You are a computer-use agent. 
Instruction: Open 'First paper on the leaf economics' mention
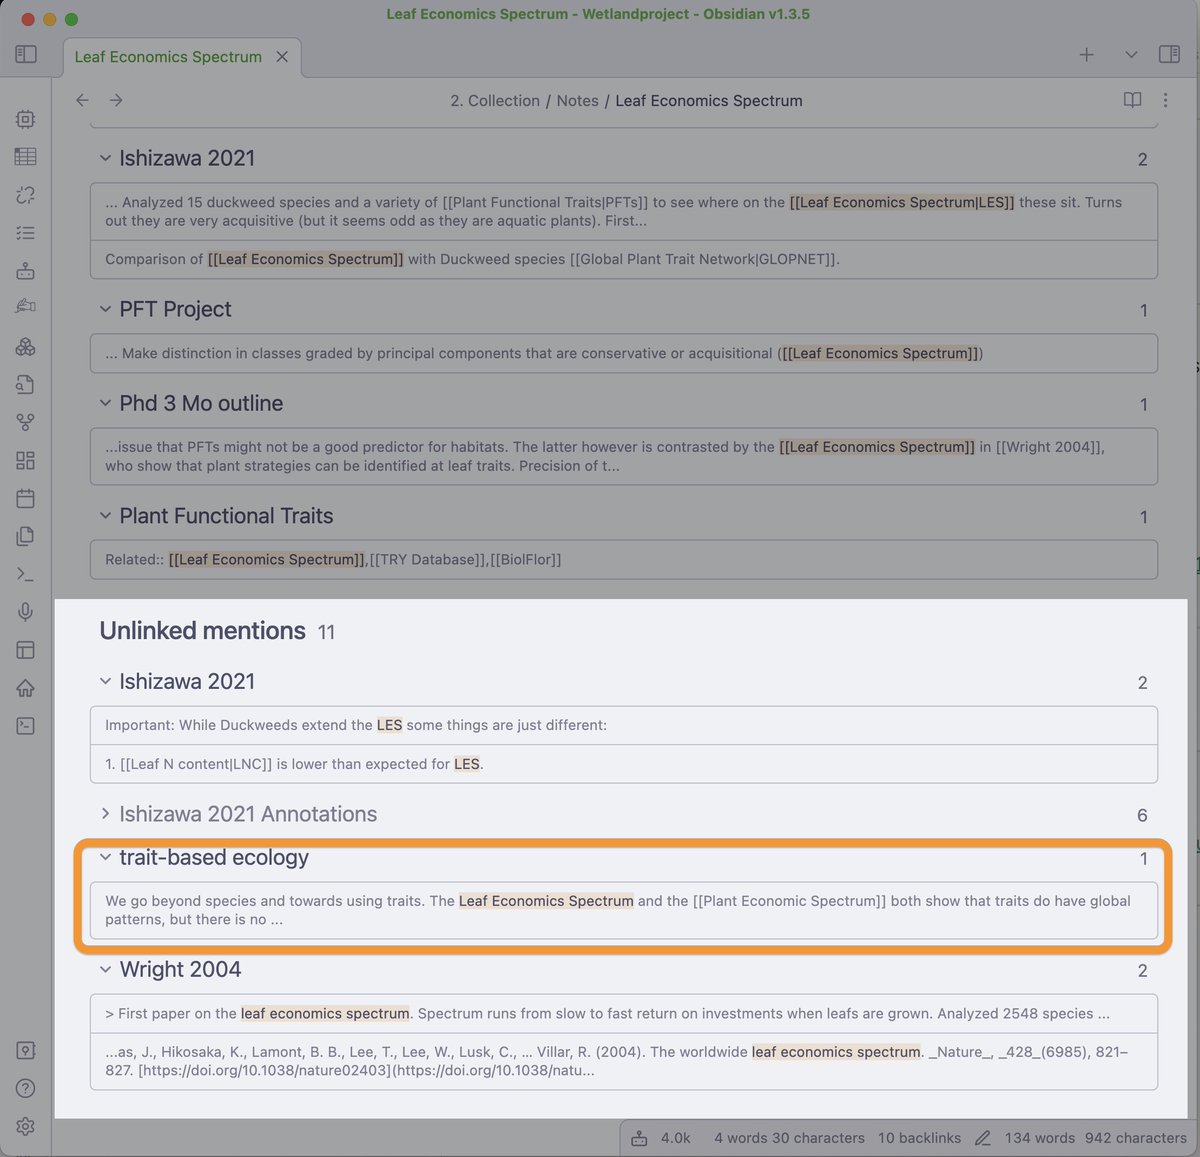point(624,1013)
